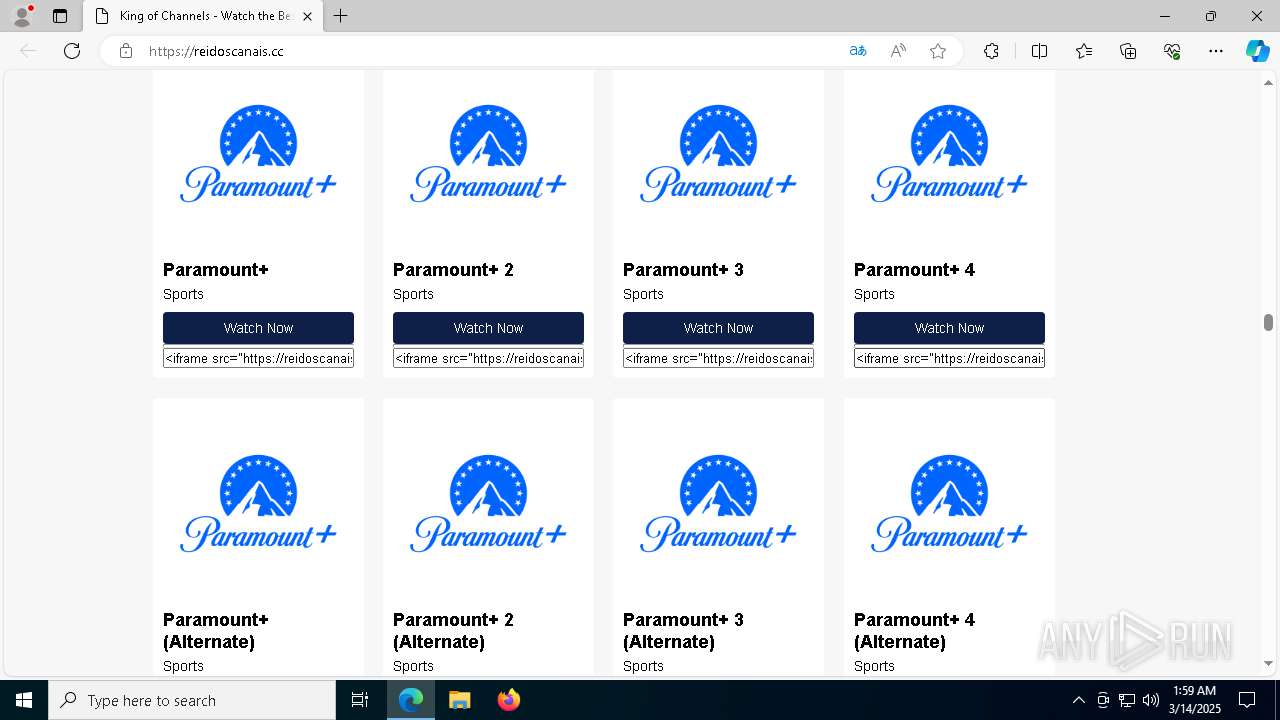Image resolution: width=1280 pixels, height=720 pixels.
Task: Click Paramount+ 2 (Alternate) logo thumbnail
Action: click(488, 503)
